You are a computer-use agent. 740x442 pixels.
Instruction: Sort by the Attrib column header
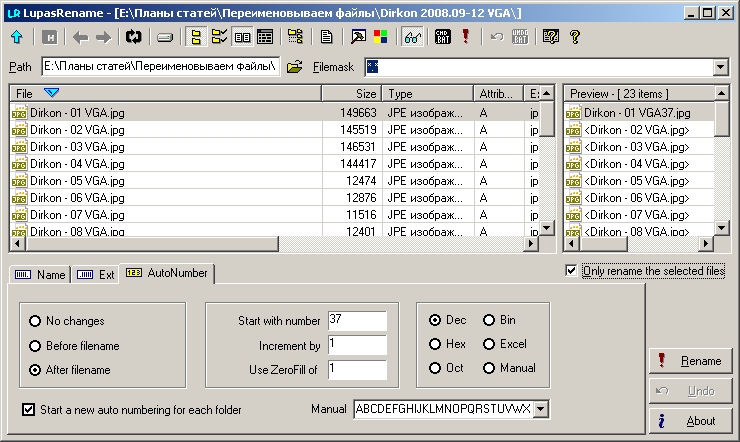499,94
